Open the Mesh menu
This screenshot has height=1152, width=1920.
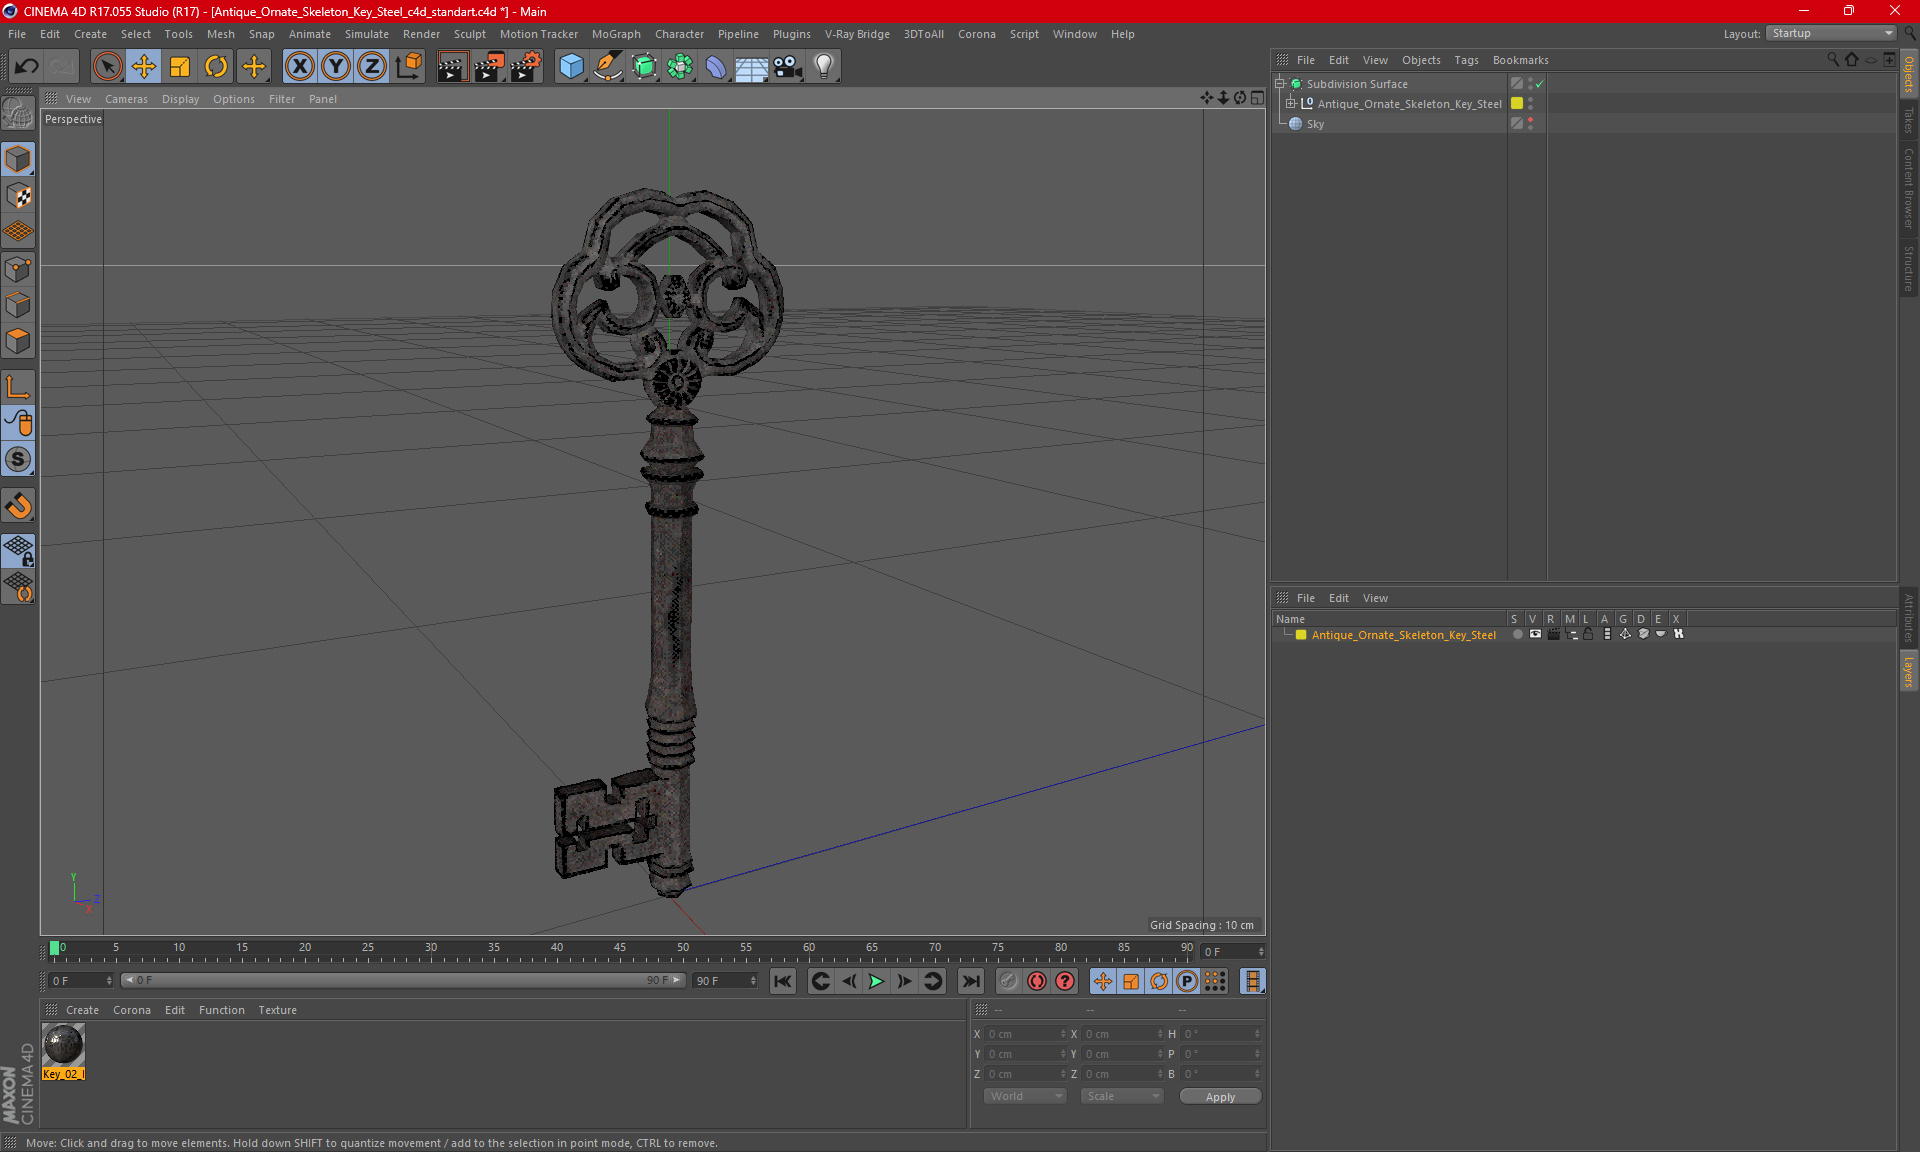(x=220, y=34)
